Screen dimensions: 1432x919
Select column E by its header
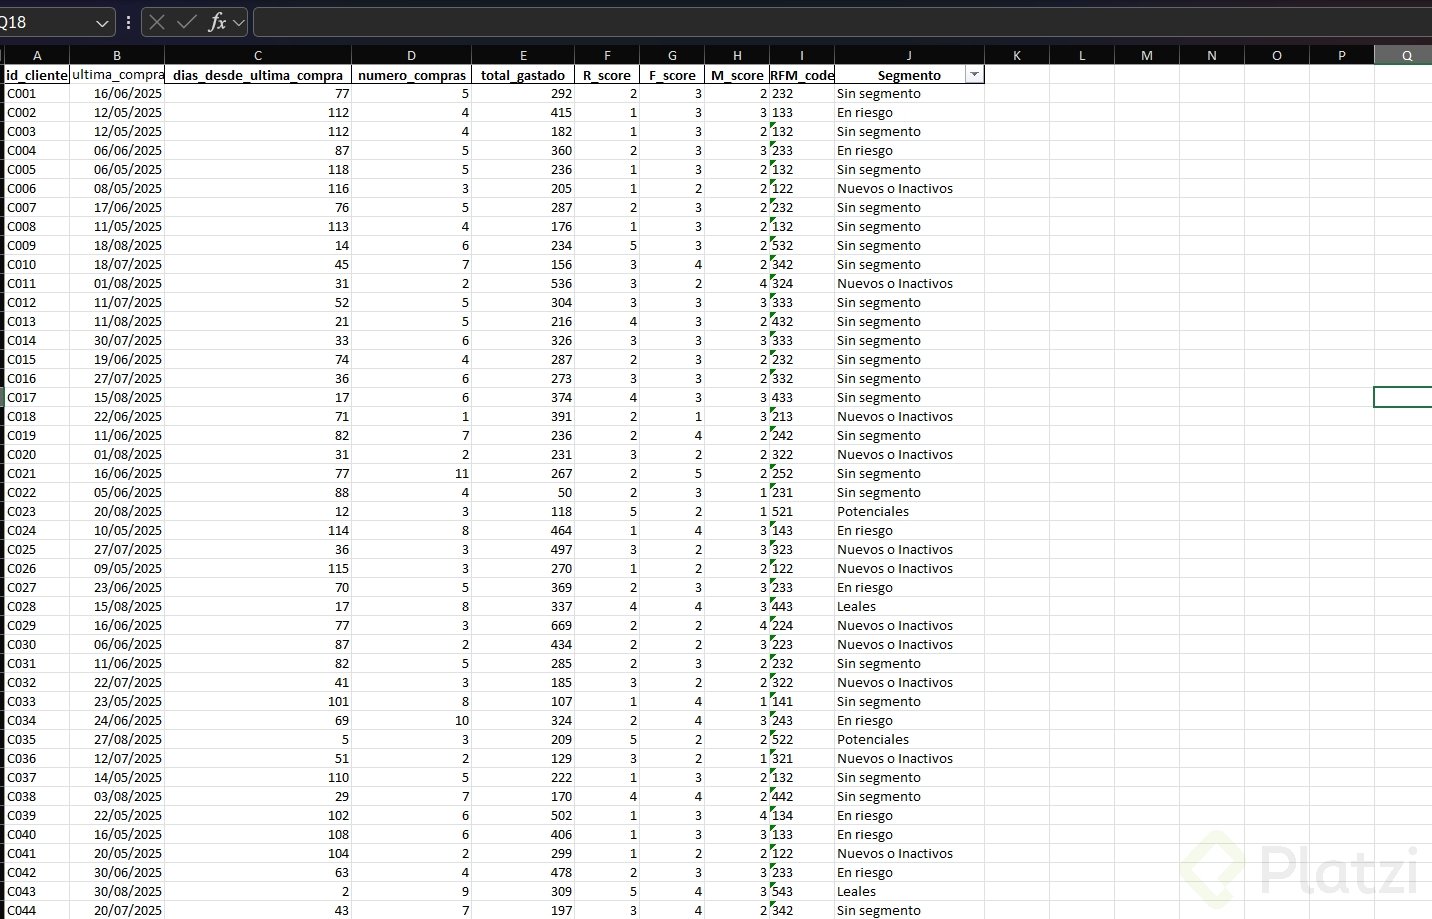click(x=523, y=56)
